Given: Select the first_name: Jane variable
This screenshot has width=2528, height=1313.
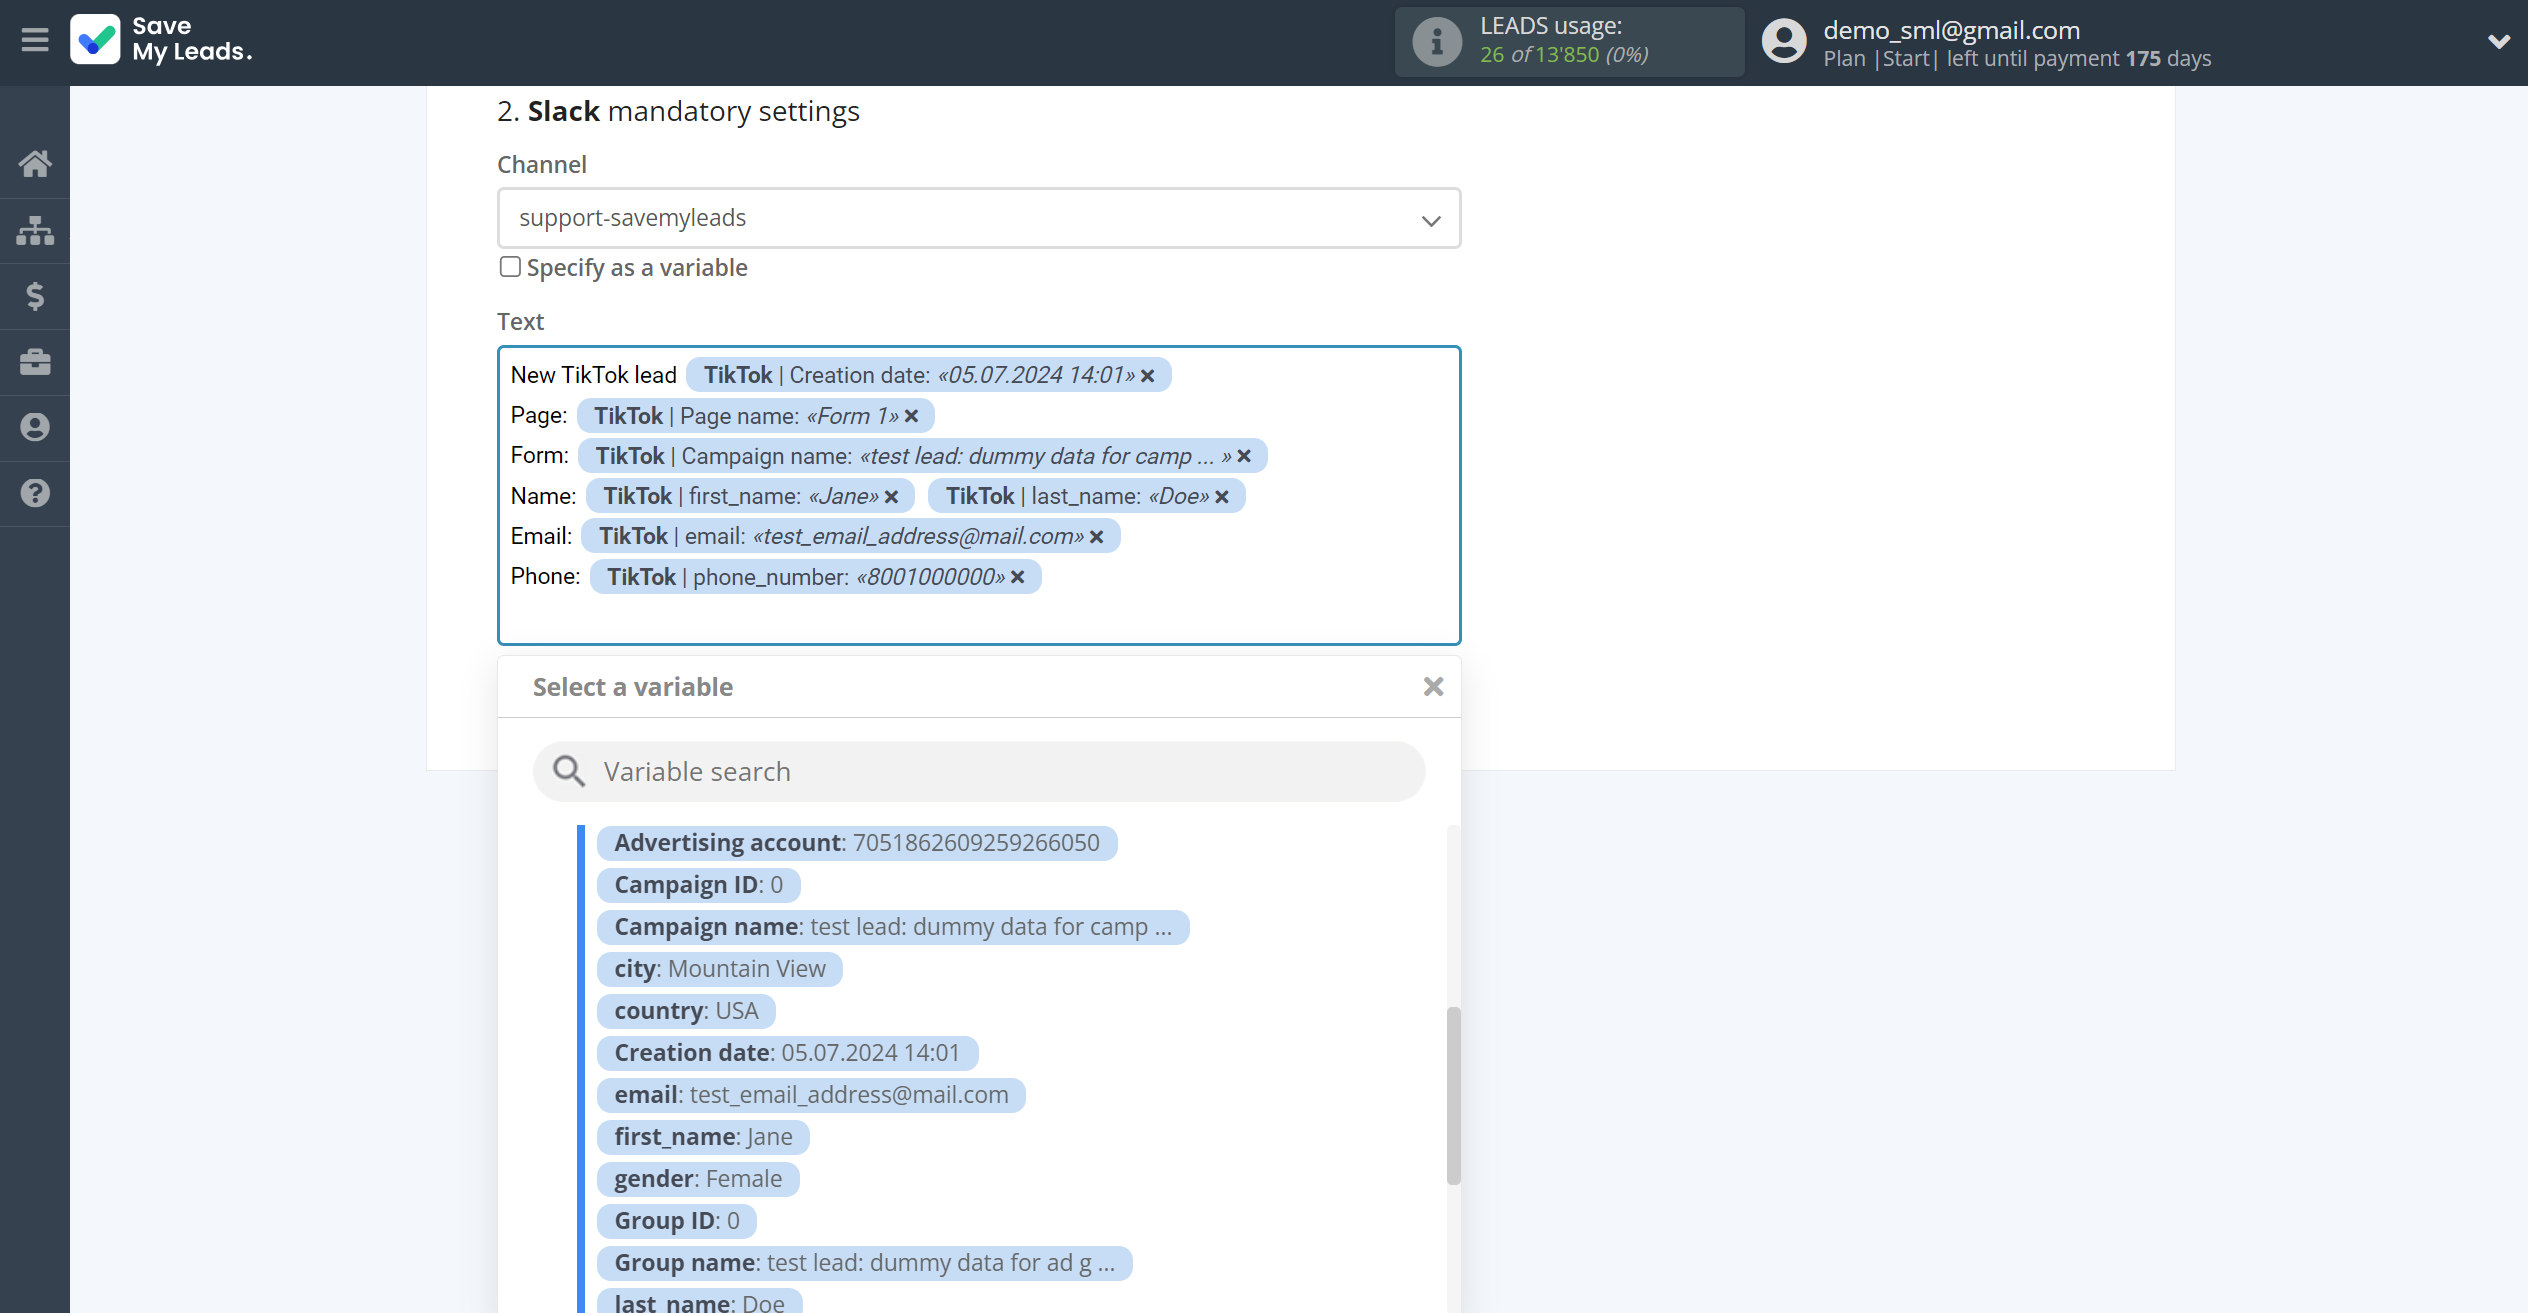Looking at the screenshot, I should pos(703,1137).
